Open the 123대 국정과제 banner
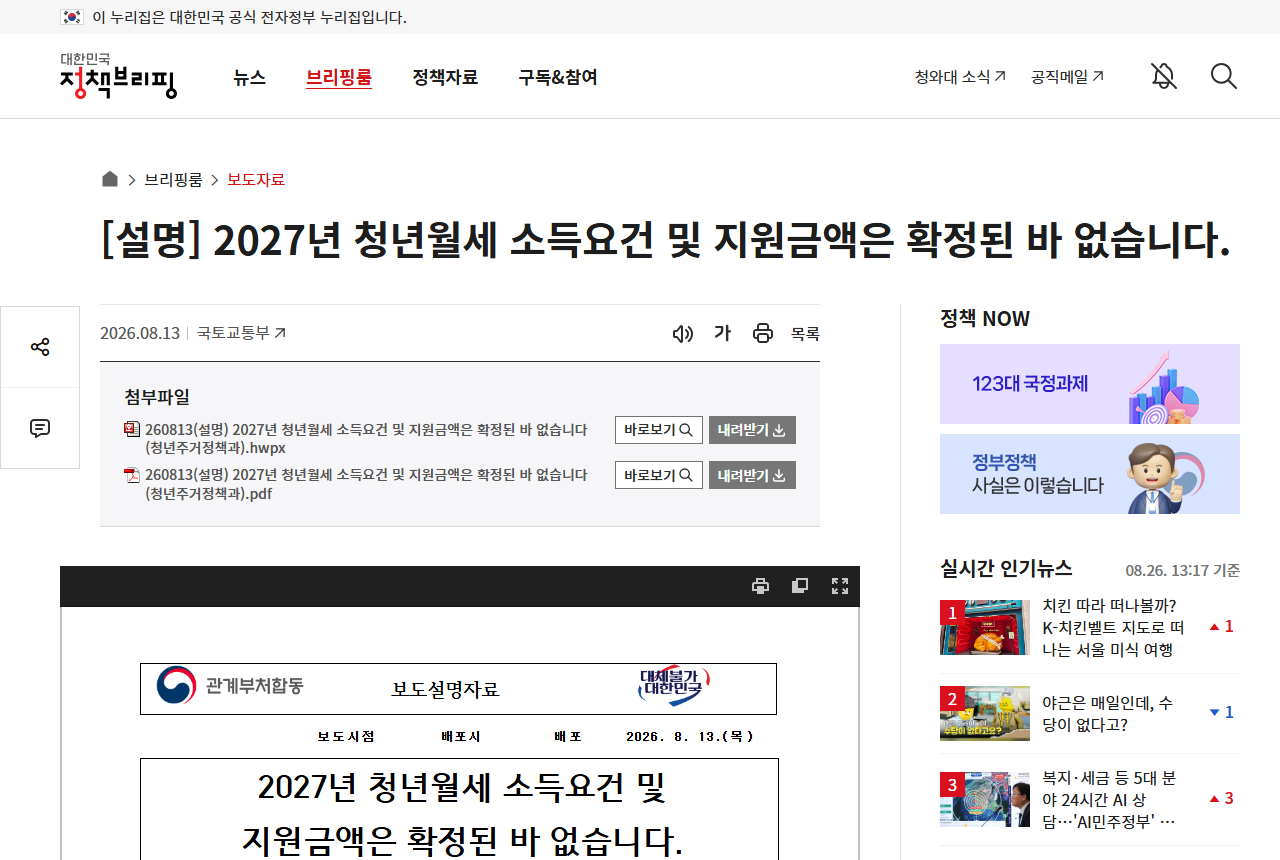 (1090, 384)
